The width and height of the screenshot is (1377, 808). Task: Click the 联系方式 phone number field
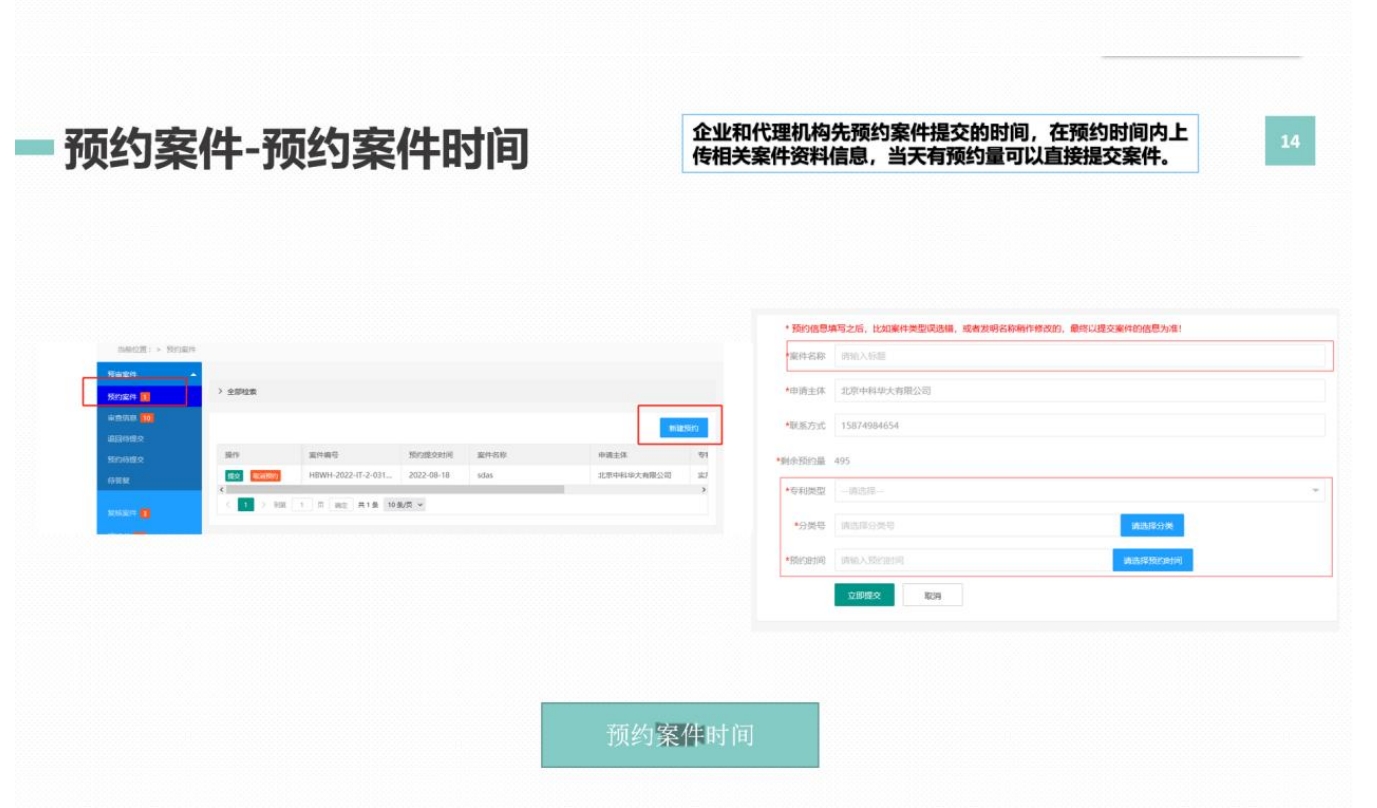[x=1079, y=425]
